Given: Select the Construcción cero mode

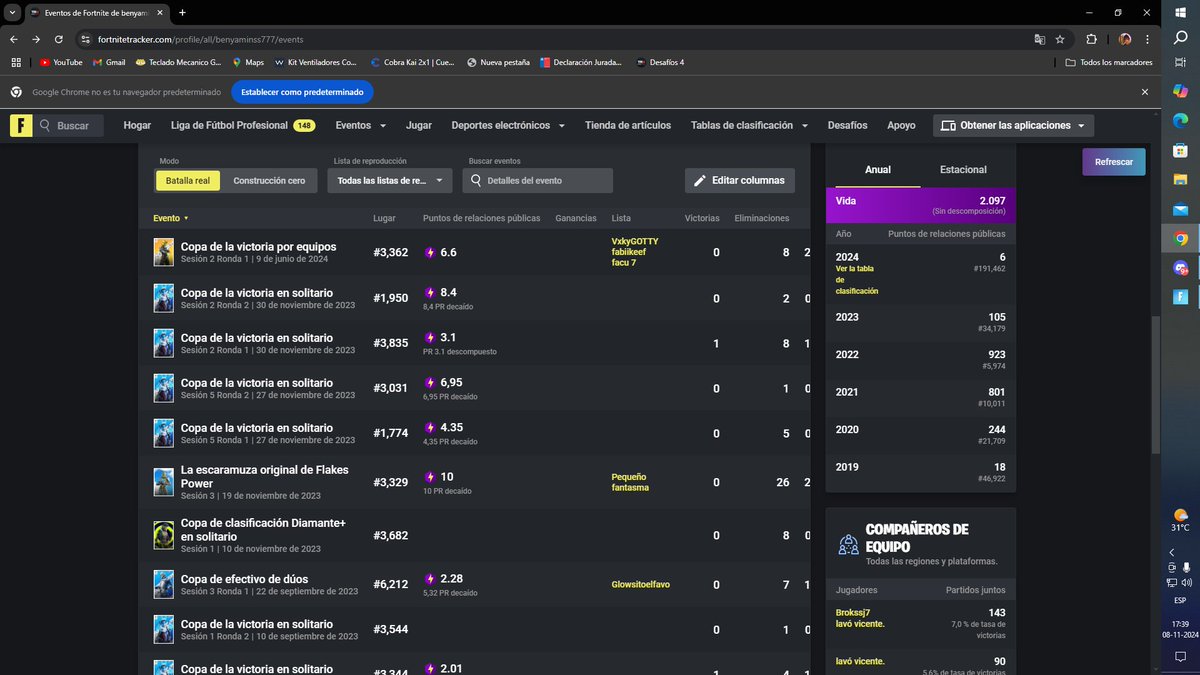Looking at the screenshot, I should click(269, 181).
